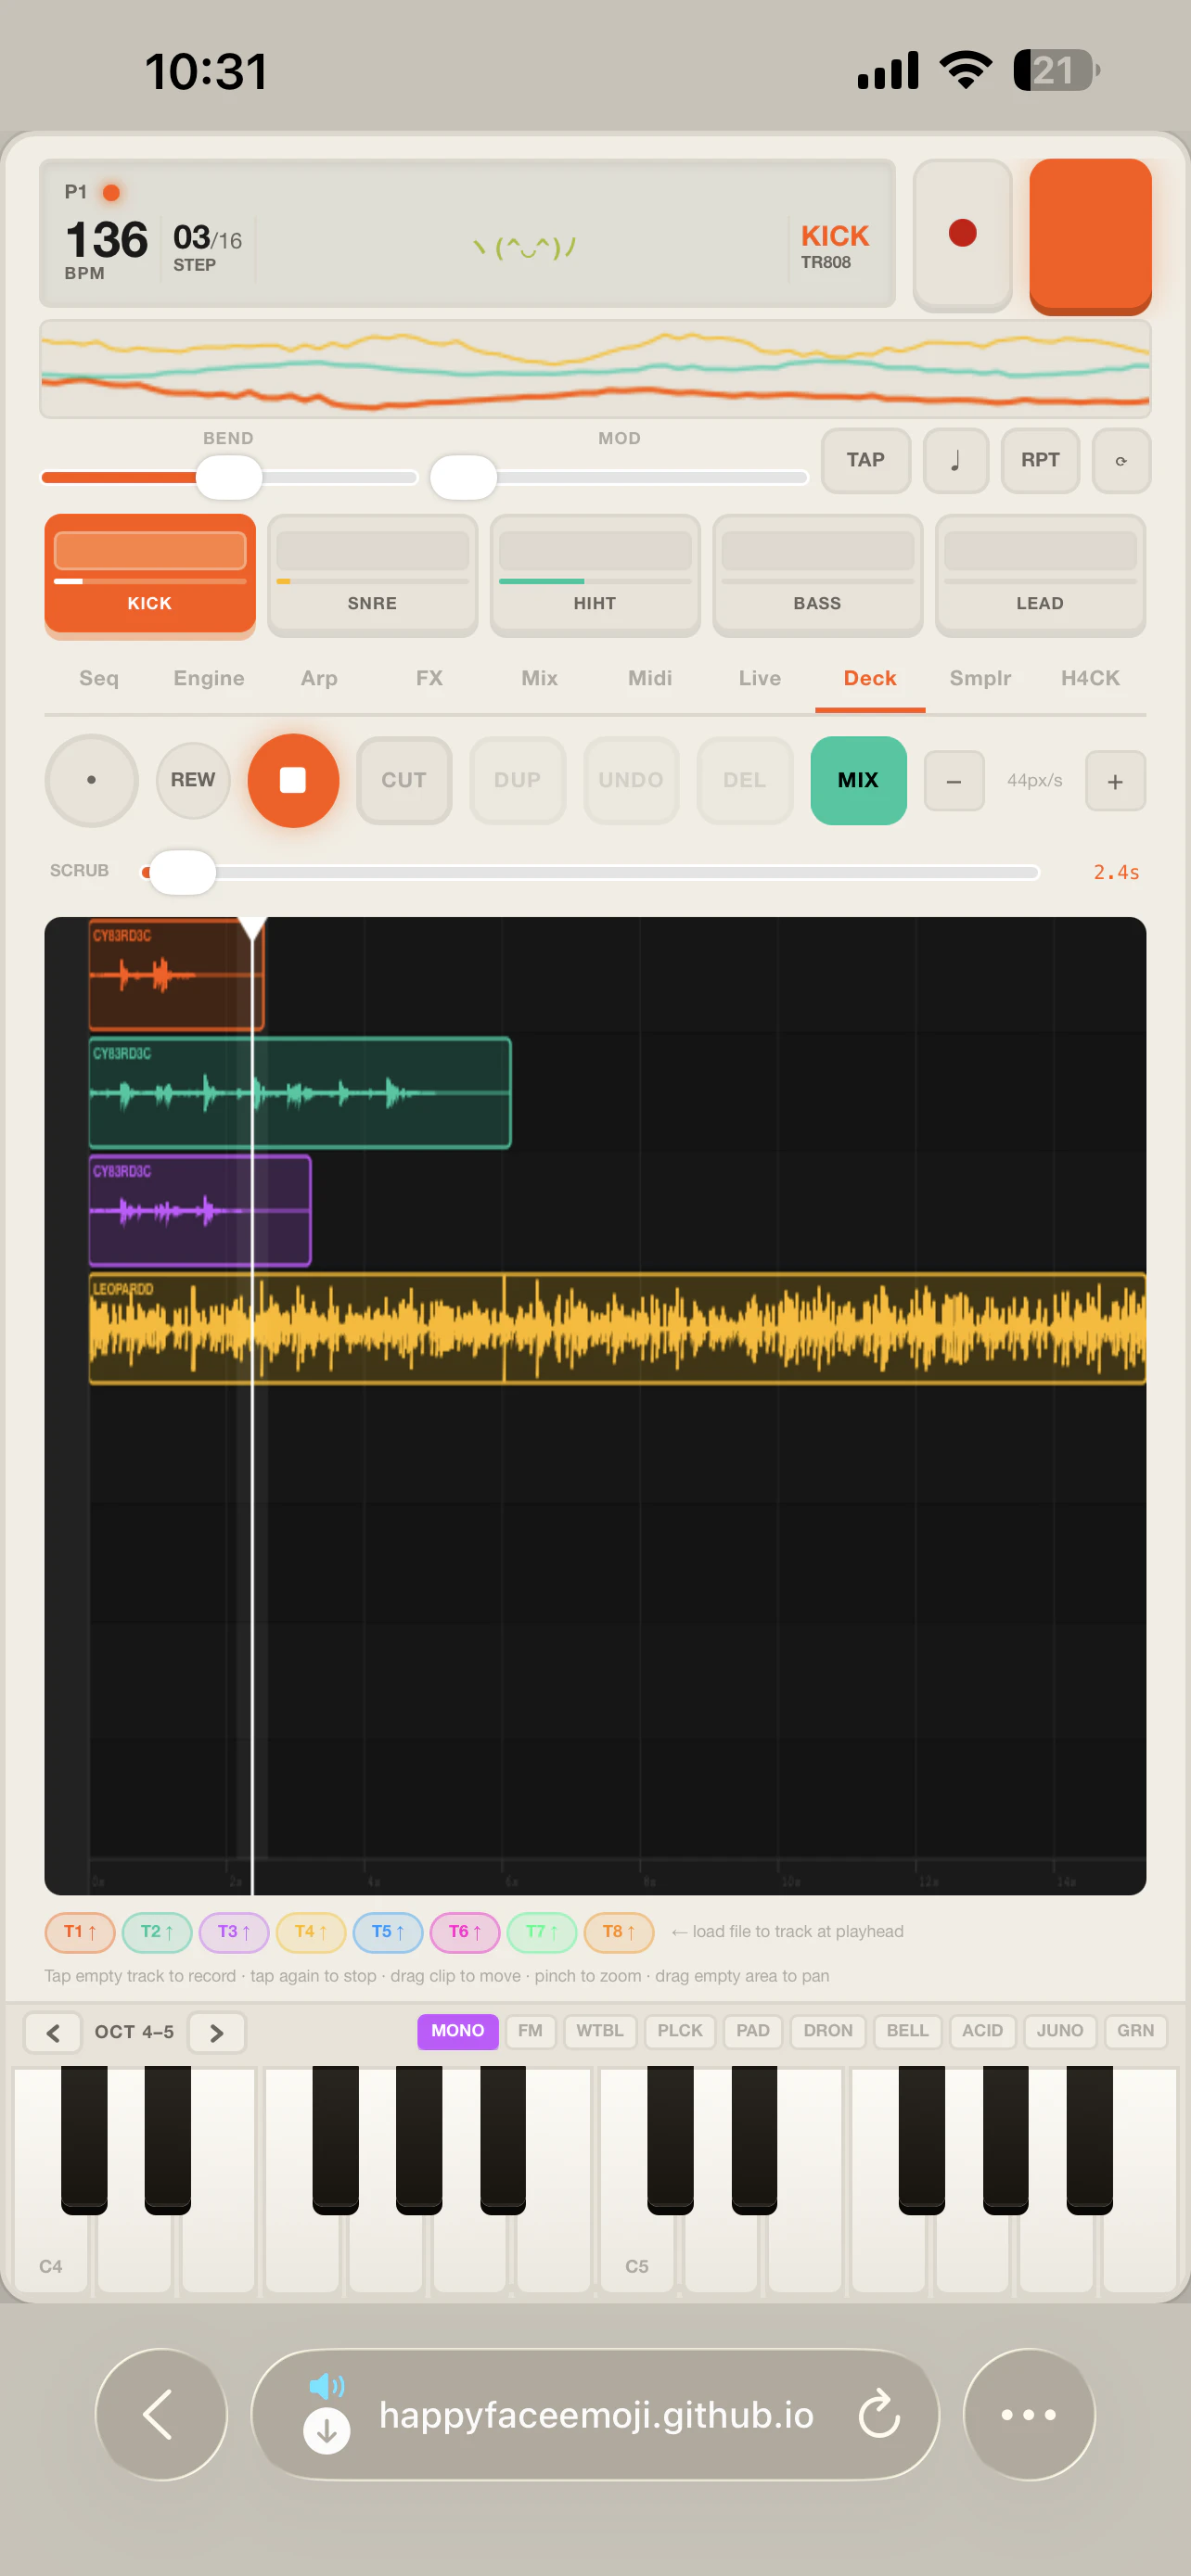The height and width of the screenshot is (2576, 1191).
Task: Click the BEND slider track
Action: coord(229,477)
